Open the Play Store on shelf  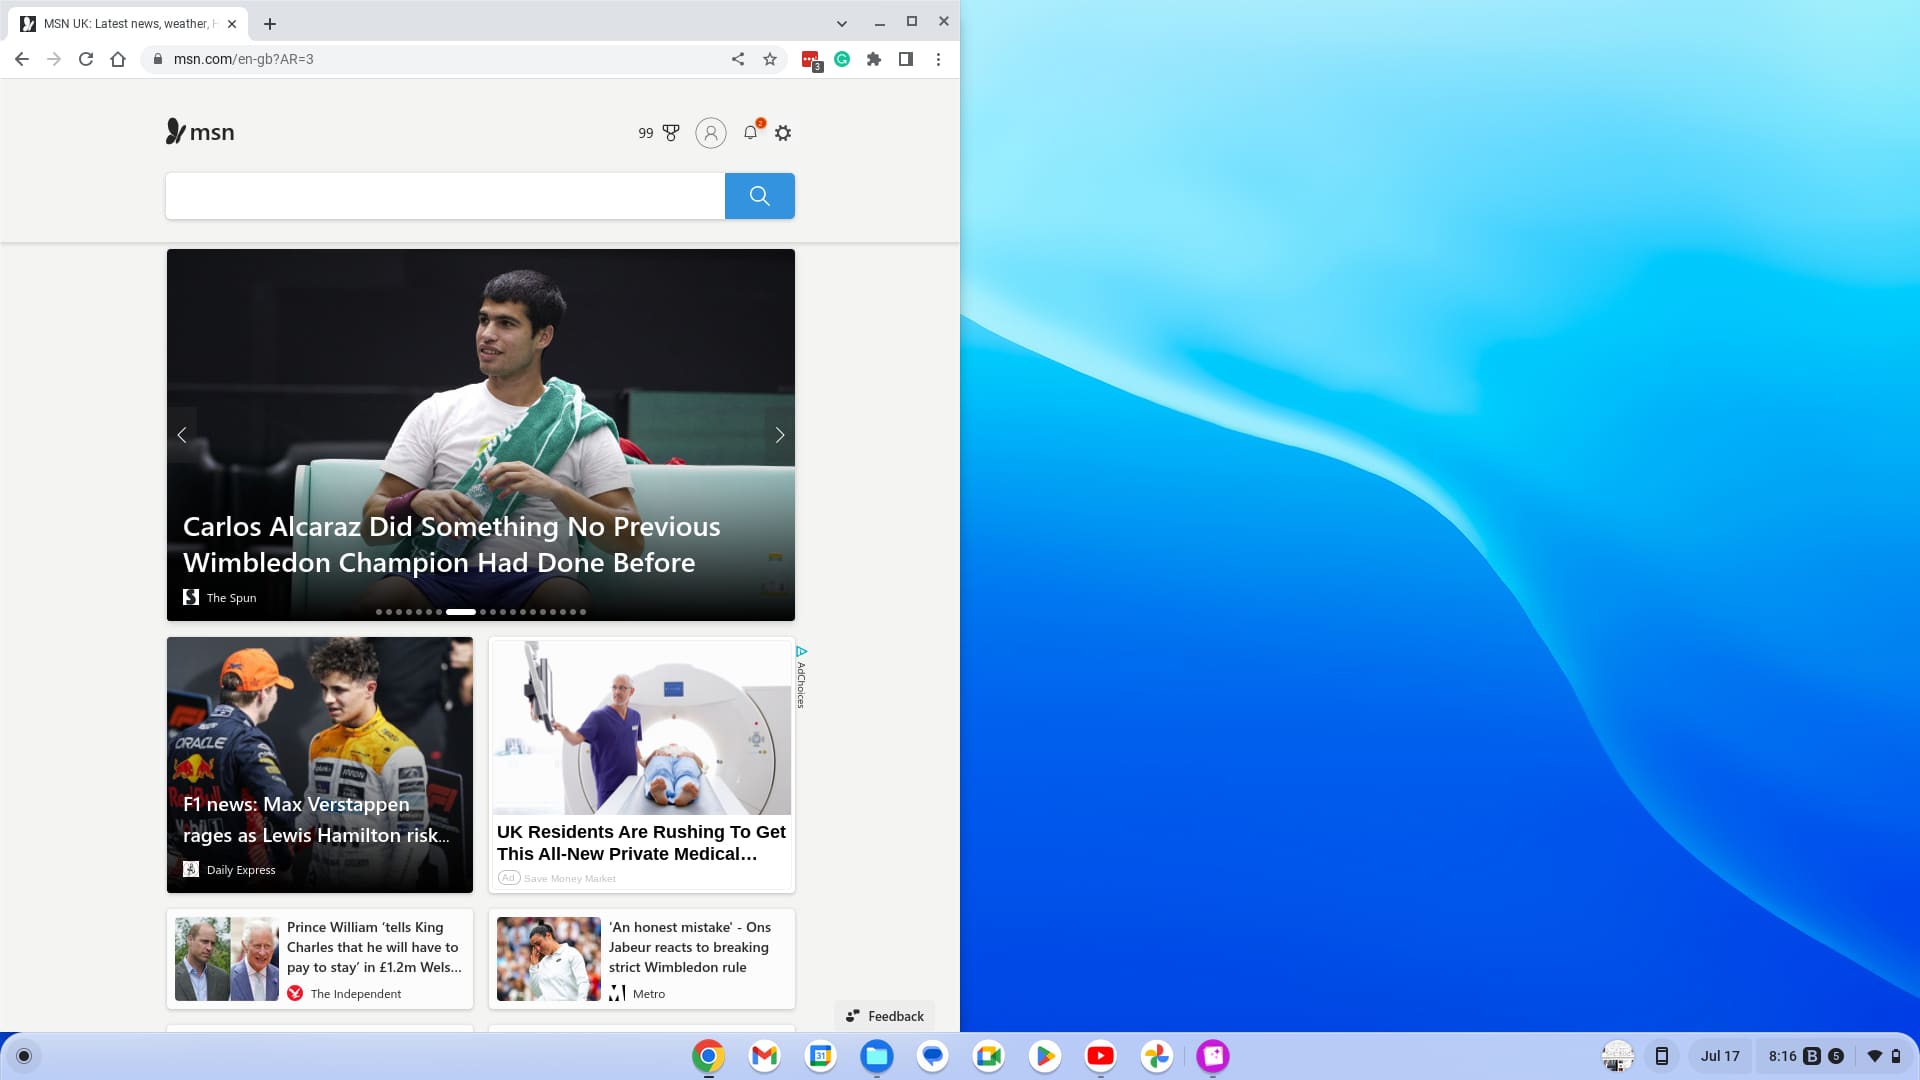(1045, 1056)
